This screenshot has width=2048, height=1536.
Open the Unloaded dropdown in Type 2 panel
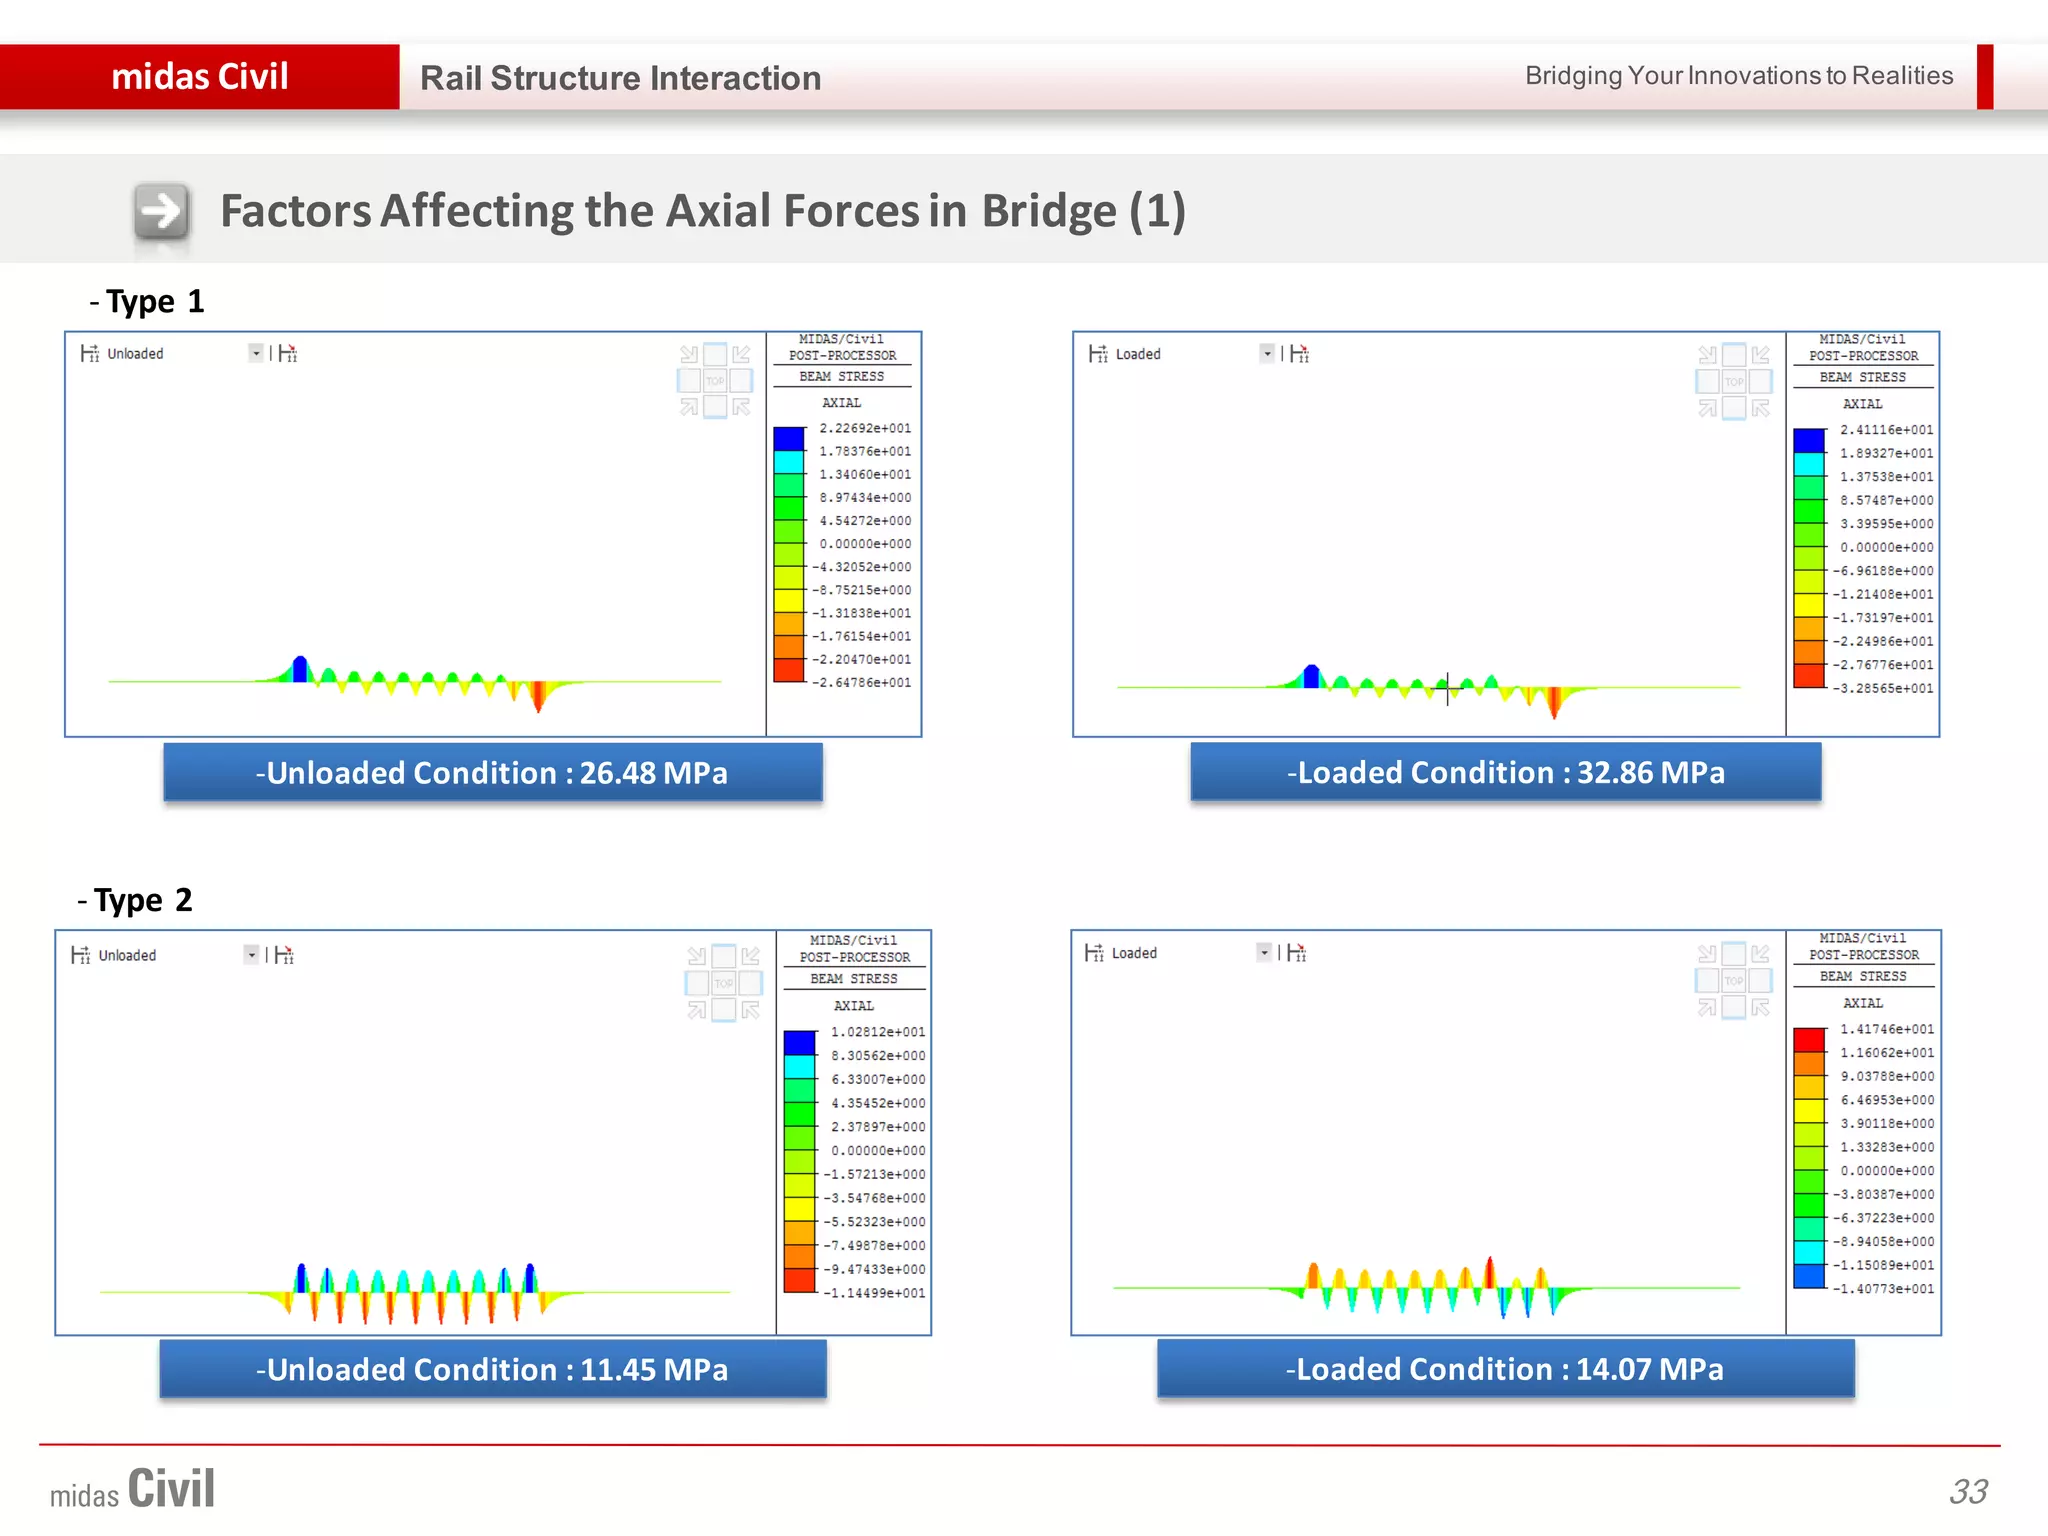click(x=251, y=955)
